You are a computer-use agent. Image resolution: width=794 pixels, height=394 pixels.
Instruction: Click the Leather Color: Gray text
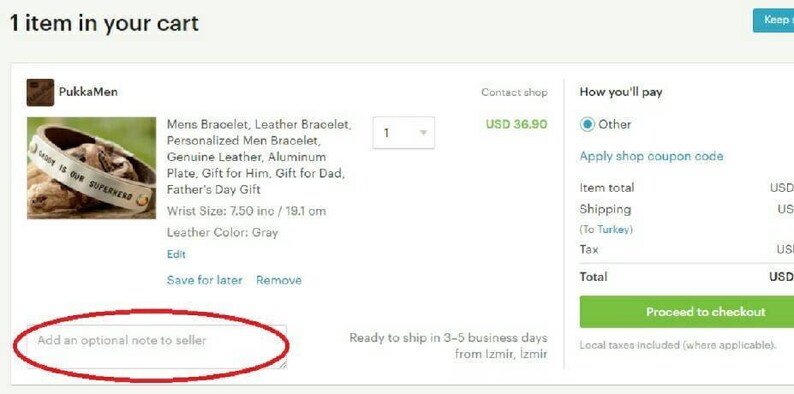coord(222,232)
